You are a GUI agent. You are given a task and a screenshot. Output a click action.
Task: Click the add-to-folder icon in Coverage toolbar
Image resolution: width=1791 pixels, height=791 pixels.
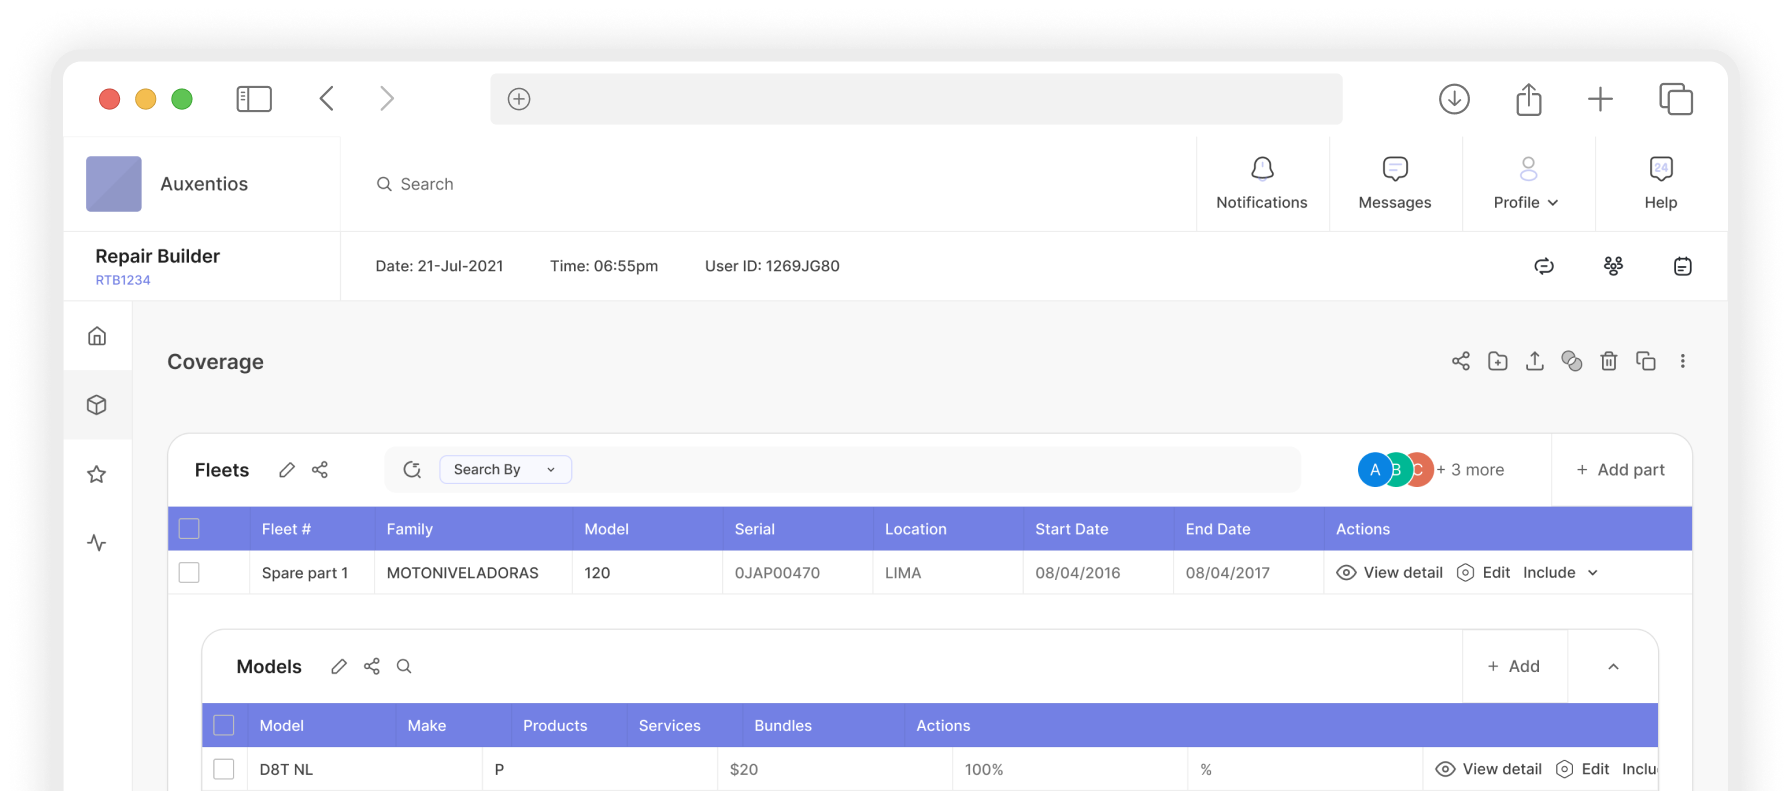[1498, 361]
